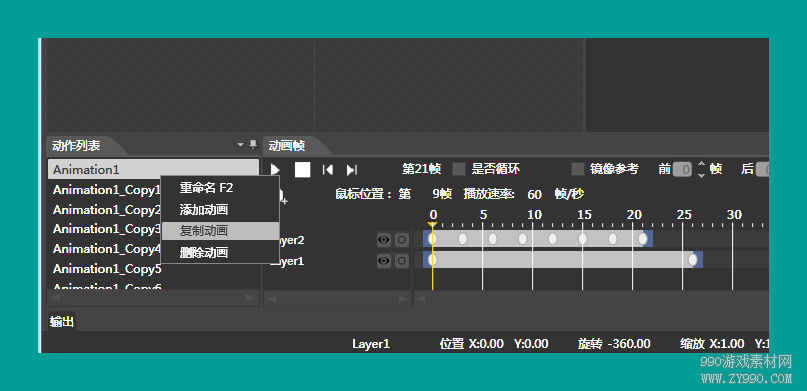Pin the 动作列表 panel with pushpin icon
This screenshot has width=807, height=391.
(253, 145)
